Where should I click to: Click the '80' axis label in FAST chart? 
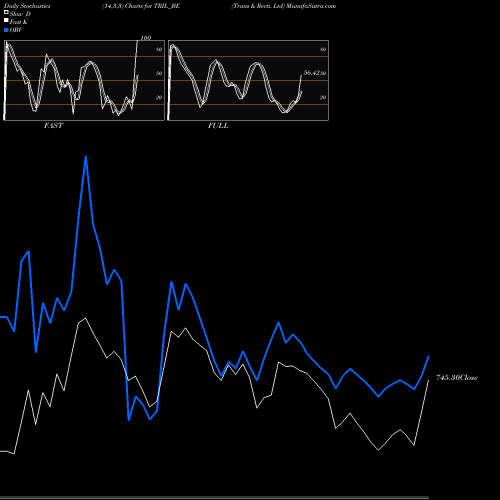pos(159,49)
